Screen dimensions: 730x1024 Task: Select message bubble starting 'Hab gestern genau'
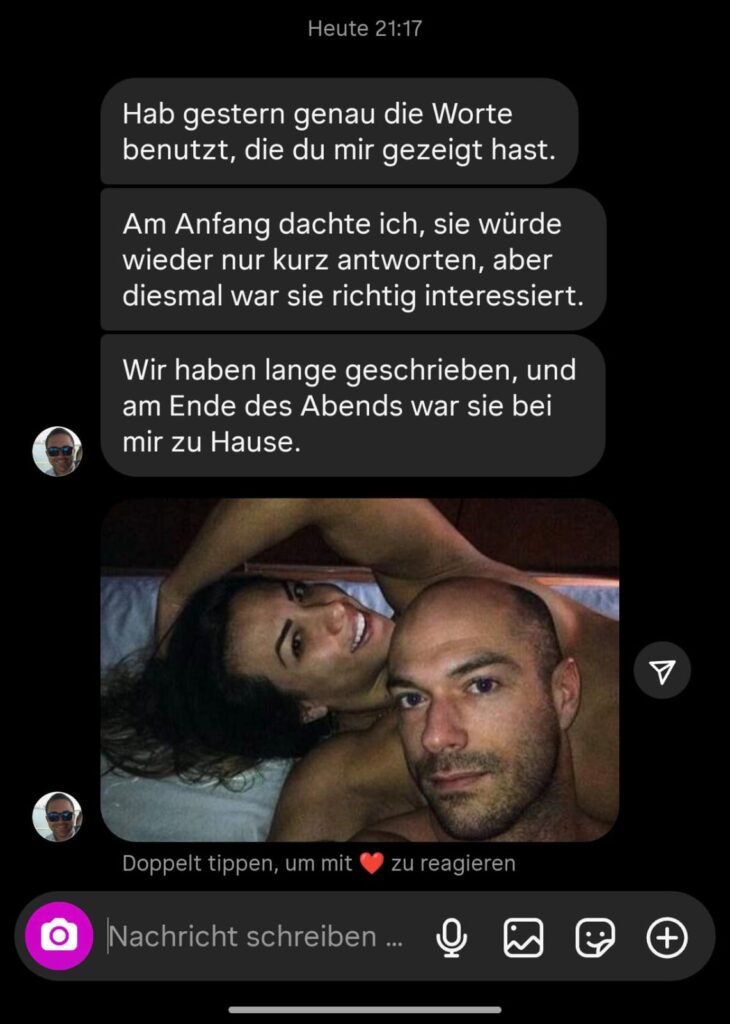tap(340, 131)
